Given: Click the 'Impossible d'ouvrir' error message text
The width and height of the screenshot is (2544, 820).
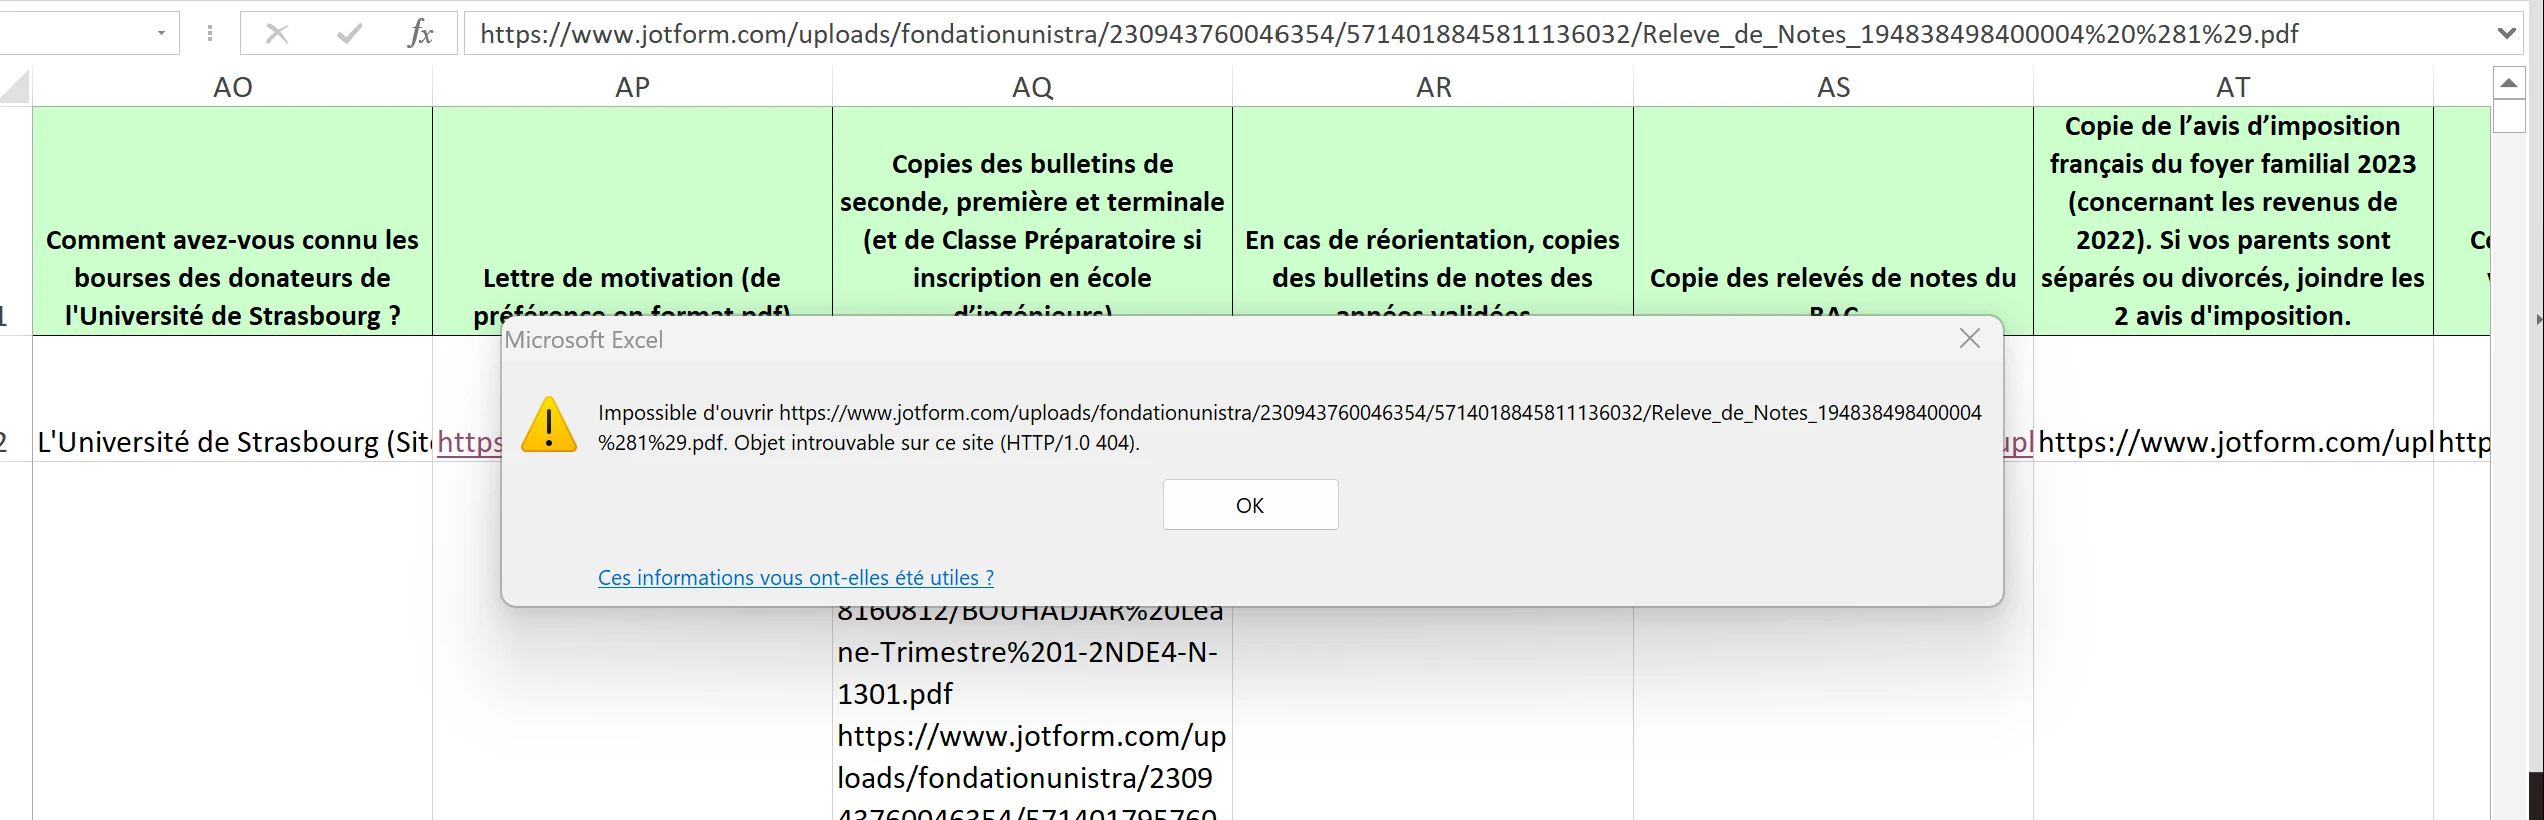Looking at the screenshot, I should [1289, 427].
